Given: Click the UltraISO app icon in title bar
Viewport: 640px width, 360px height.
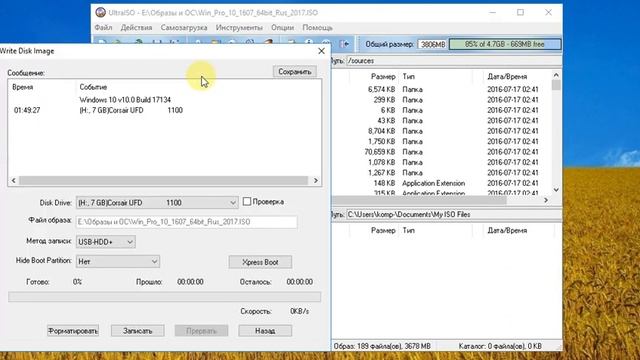Looking at the screenshot, I should 100,12.
